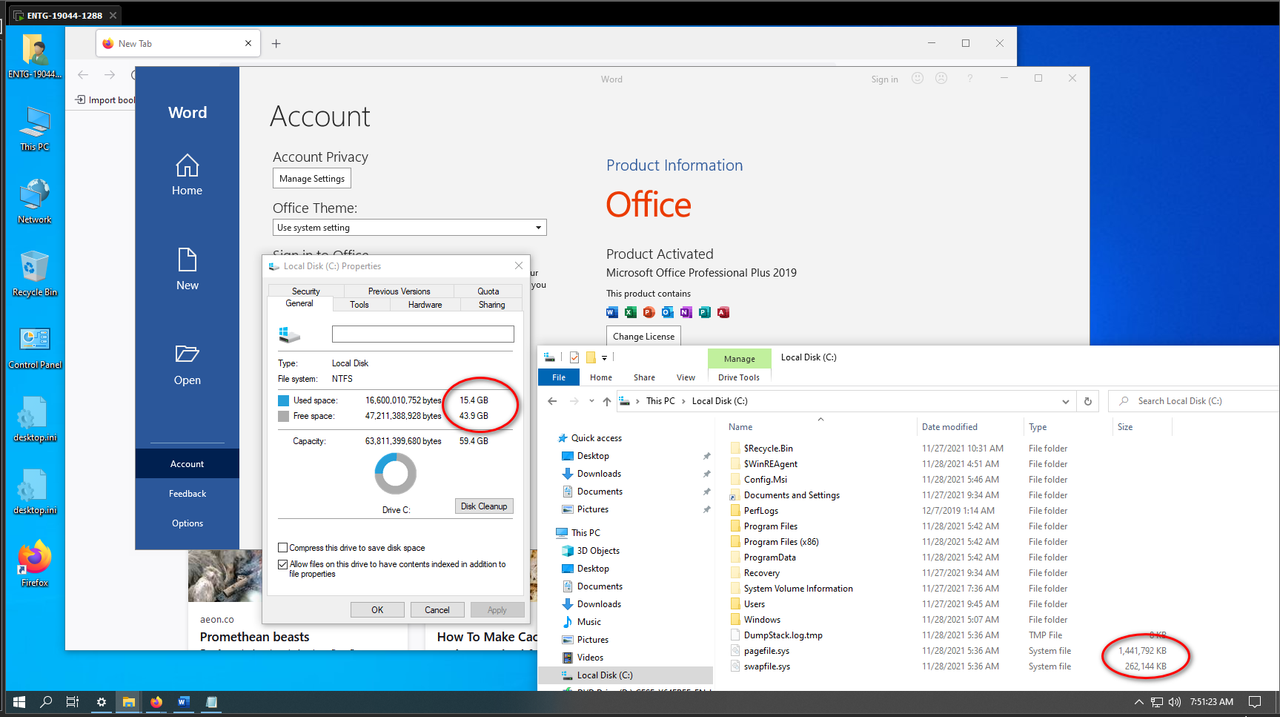Switch to the Sharing tab
Screen dimensions: 1280x717
pos(492,304)
